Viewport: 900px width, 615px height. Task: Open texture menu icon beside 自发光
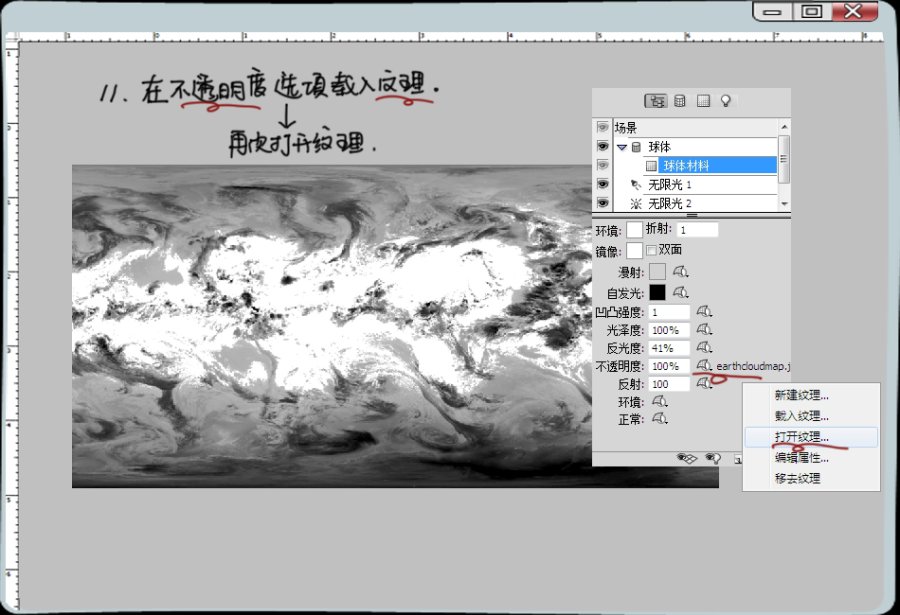point(680,292)
